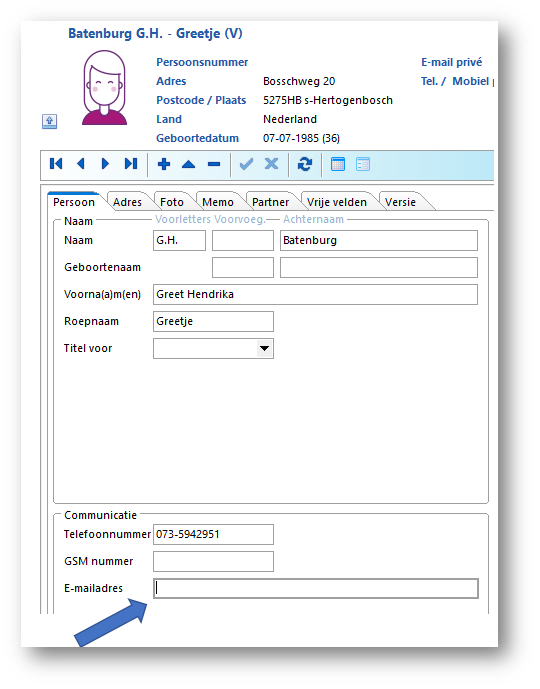
Task: Click the person avatar picture
Action: pos(104,87)
